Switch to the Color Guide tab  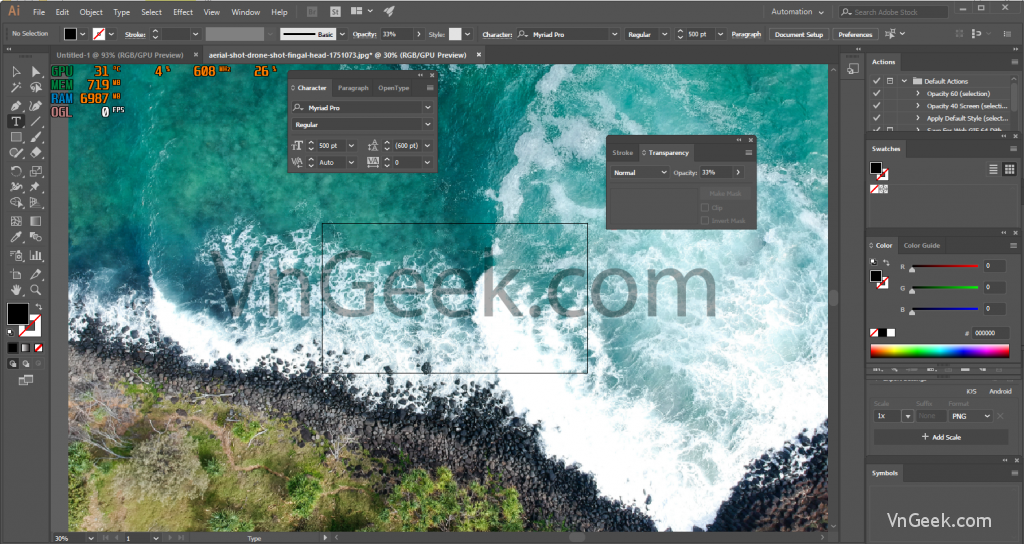click(921, 246)
